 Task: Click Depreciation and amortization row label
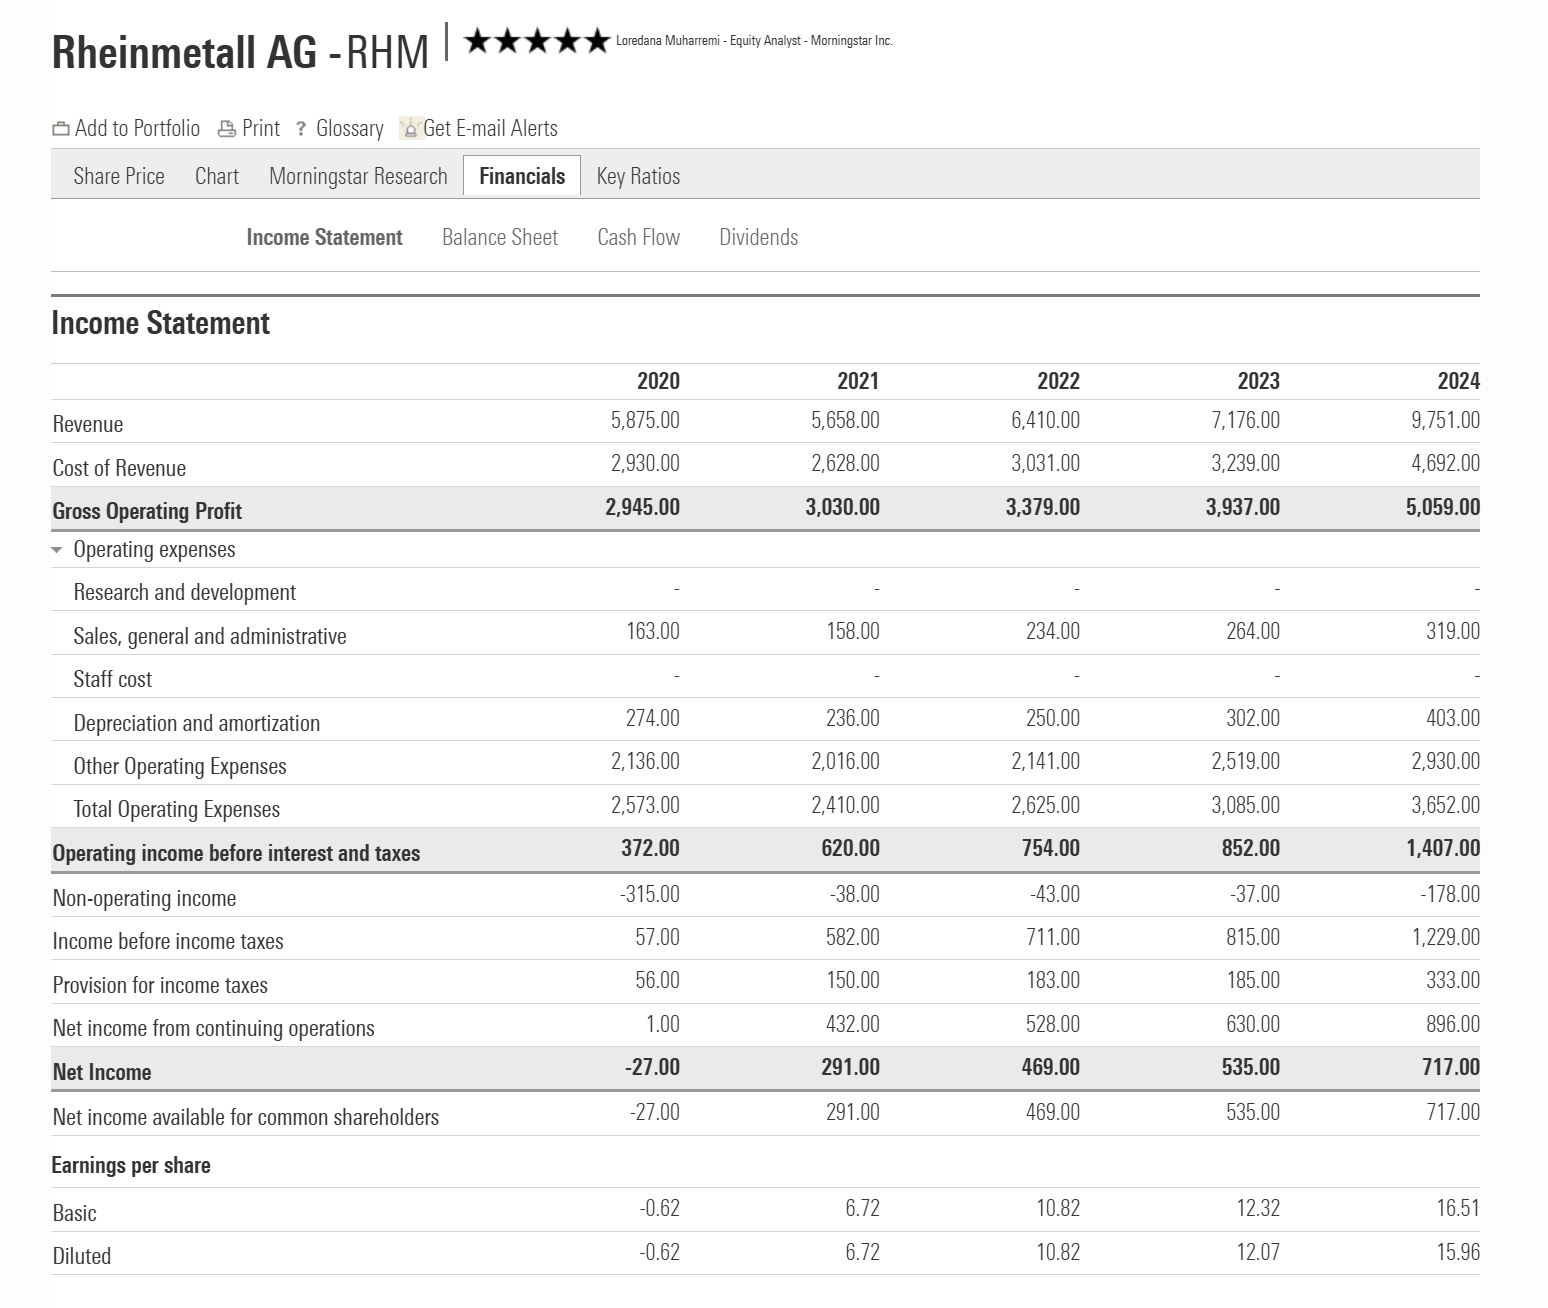[196, 723]
